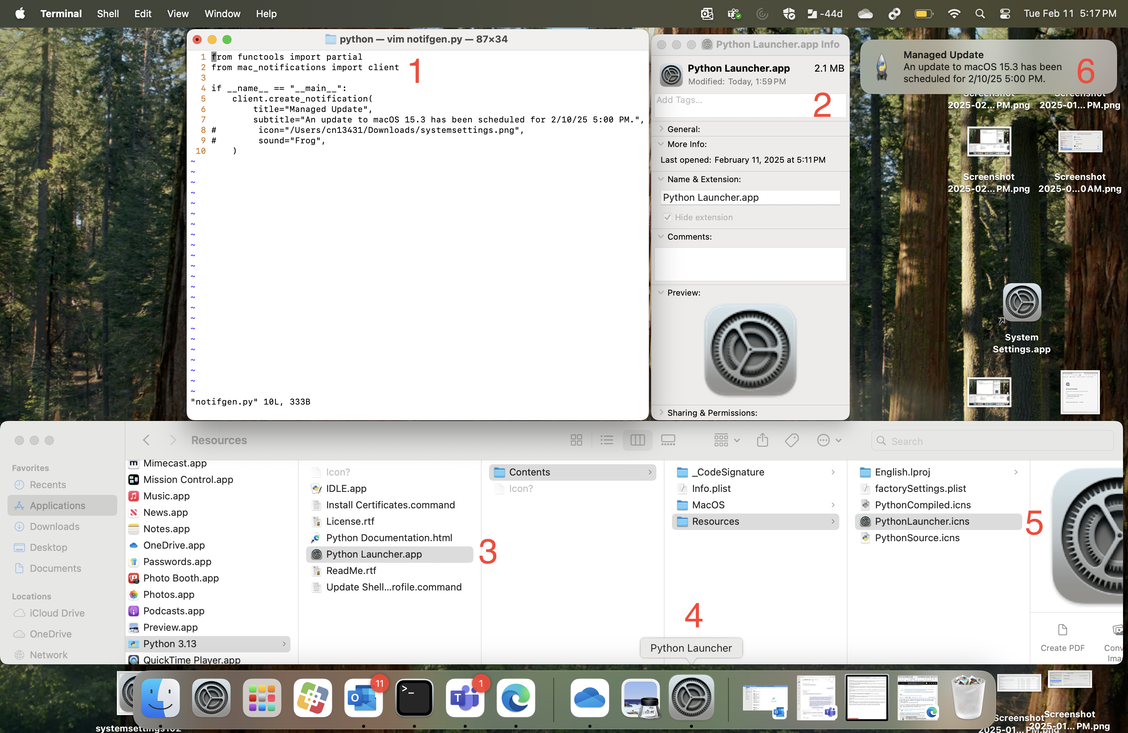The width and height of the screenshot is (1128, 733).
Task: Collapse the Name & Extension section
Action: [661, 179]
